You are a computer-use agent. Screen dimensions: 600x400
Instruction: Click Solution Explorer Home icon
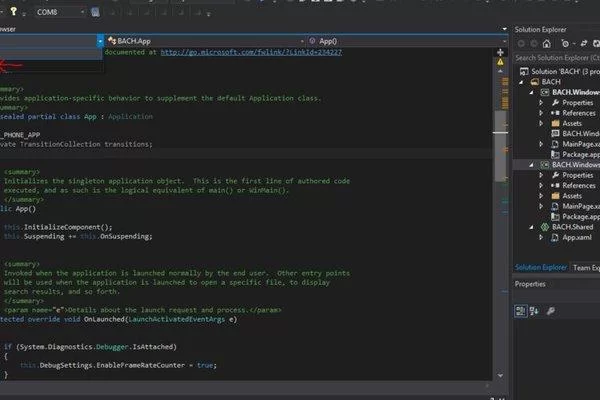click(x=546, y=44)
